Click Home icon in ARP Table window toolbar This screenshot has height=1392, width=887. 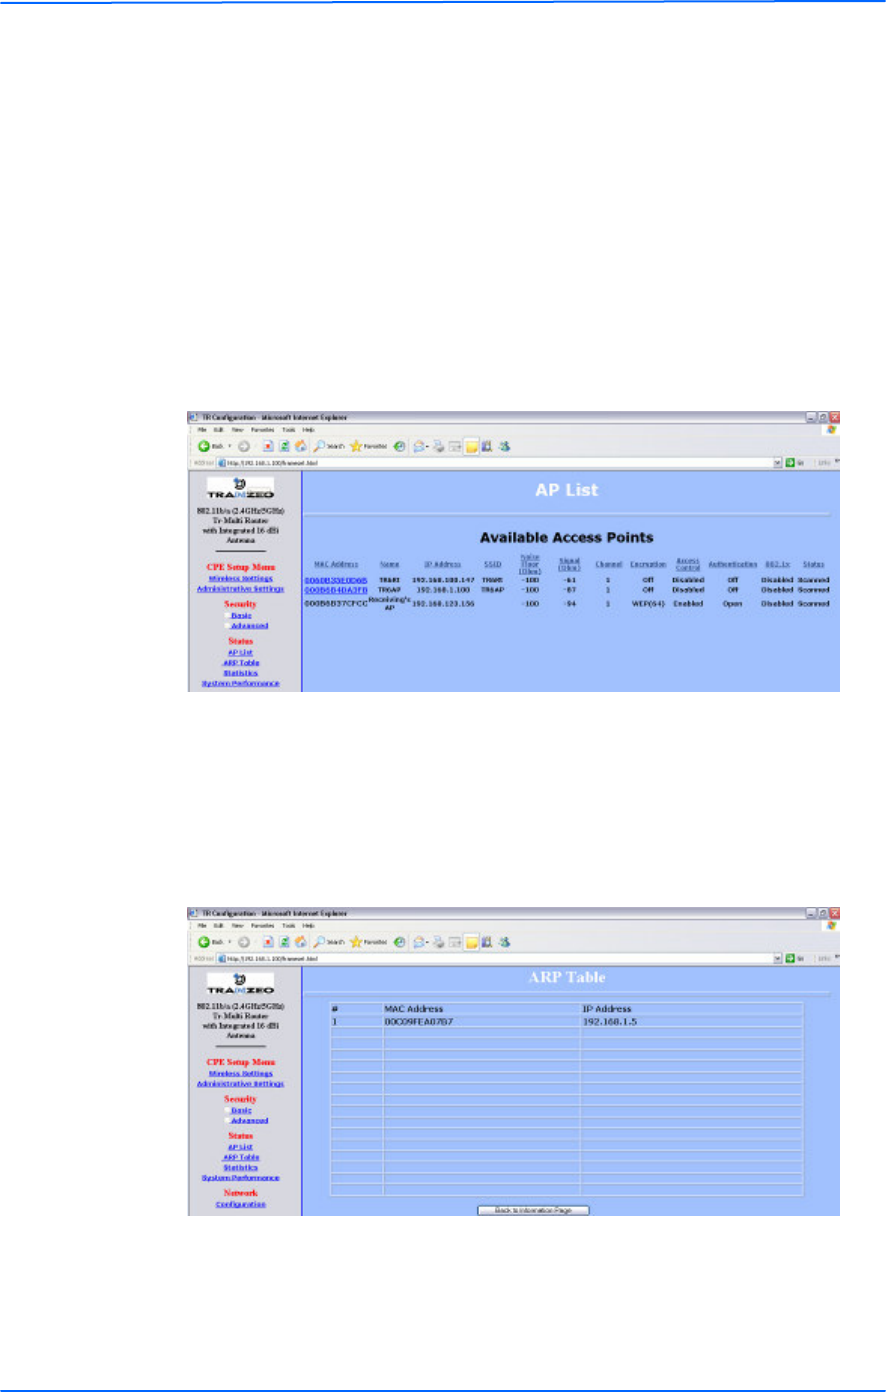click(301, 942)
